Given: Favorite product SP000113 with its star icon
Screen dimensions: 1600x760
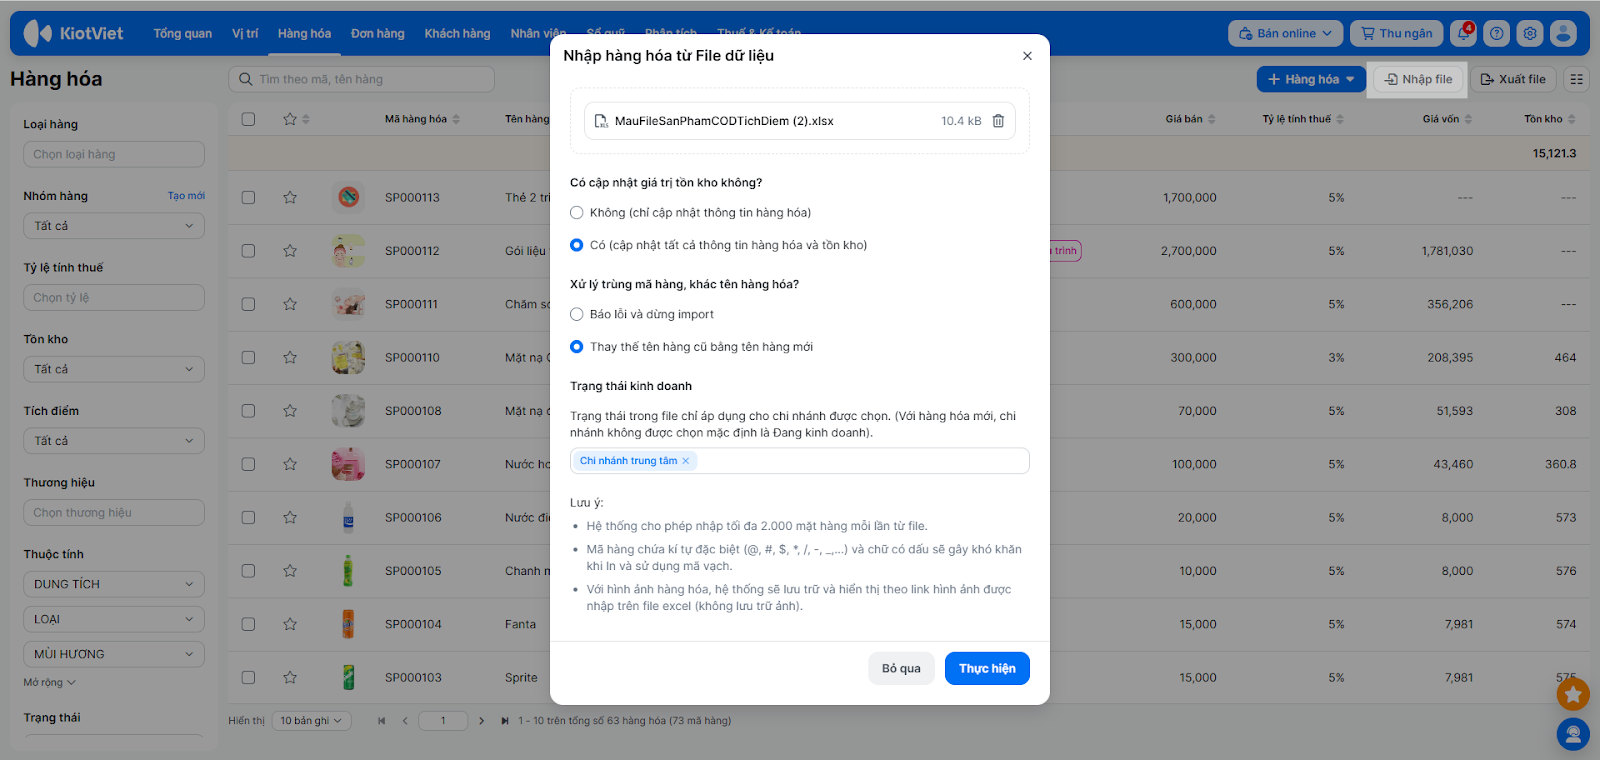Looking at the screenshot, I should tap(290, 198).
